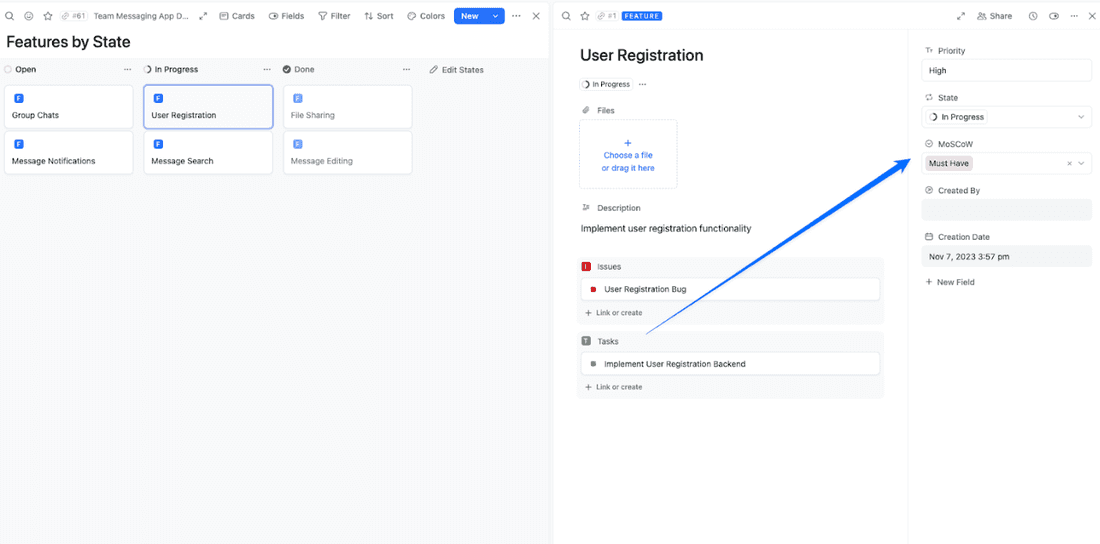Click the Files paperclip icon
The image size is (1100, 544).
(586, 110)
